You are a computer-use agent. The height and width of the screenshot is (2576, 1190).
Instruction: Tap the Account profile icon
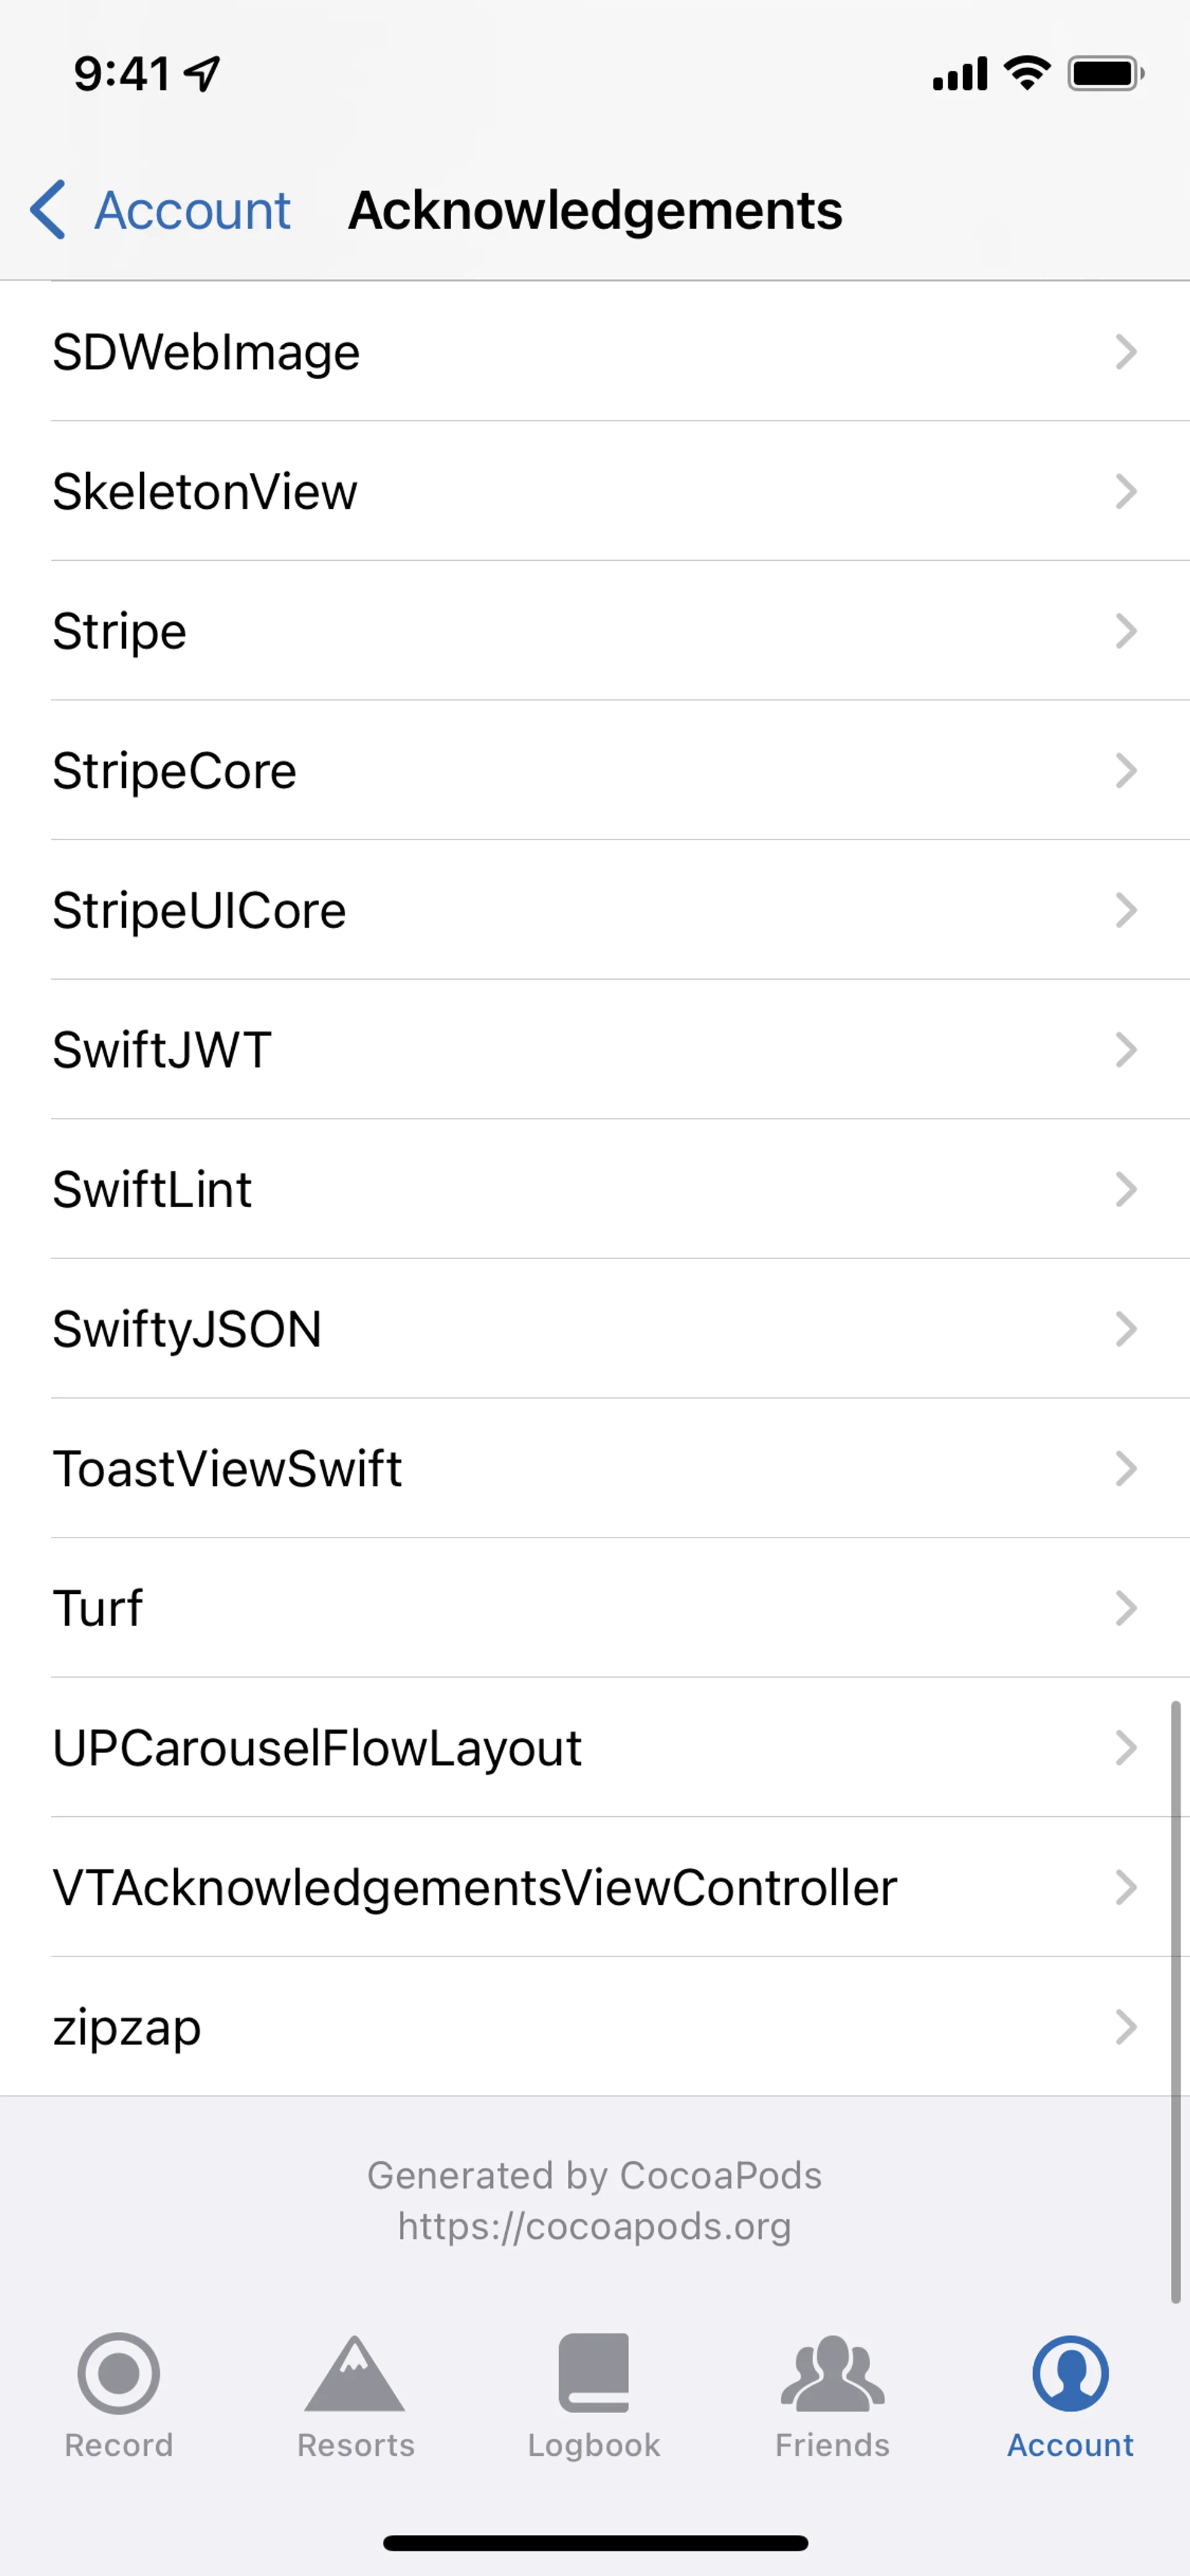pos(1070,2373)
